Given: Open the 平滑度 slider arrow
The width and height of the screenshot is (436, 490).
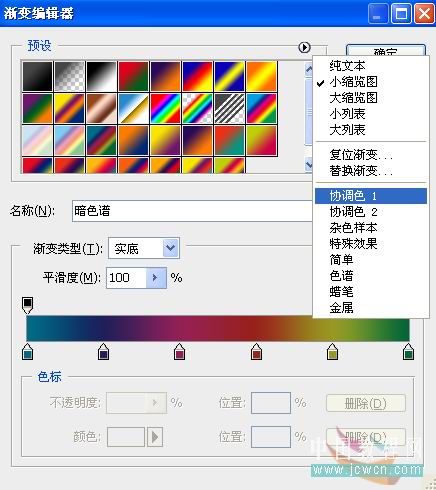Looking at the screenshot, I should [x=156, y=278].
